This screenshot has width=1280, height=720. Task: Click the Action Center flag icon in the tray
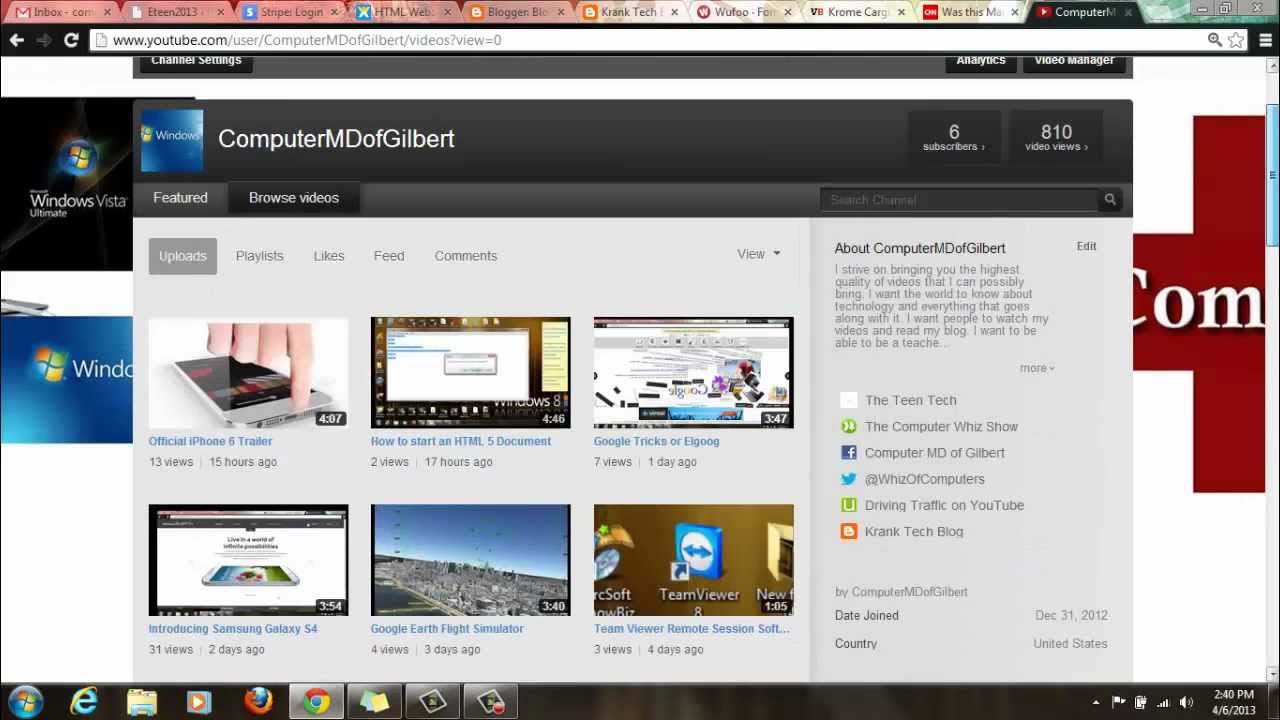coord(1118,702)
